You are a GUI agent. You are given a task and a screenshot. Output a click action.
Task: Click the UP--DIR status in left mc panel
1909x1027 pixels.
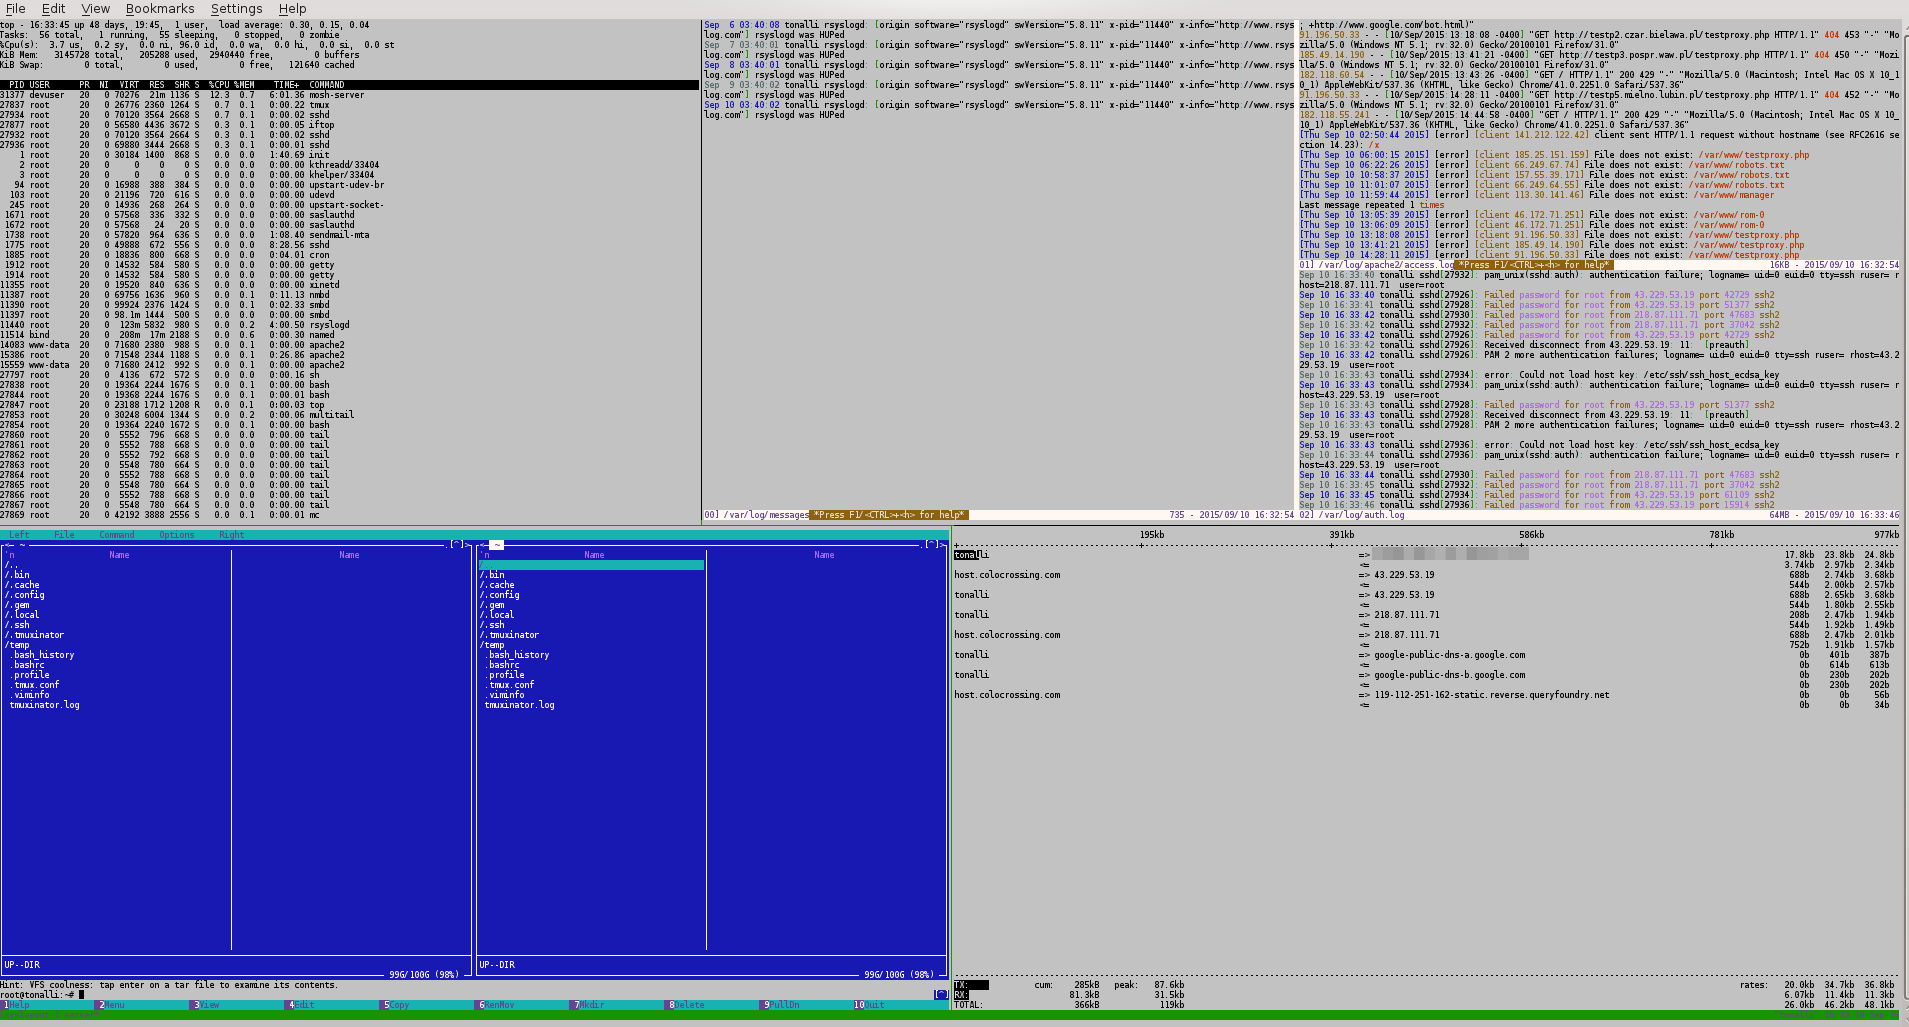pos(22,965)
